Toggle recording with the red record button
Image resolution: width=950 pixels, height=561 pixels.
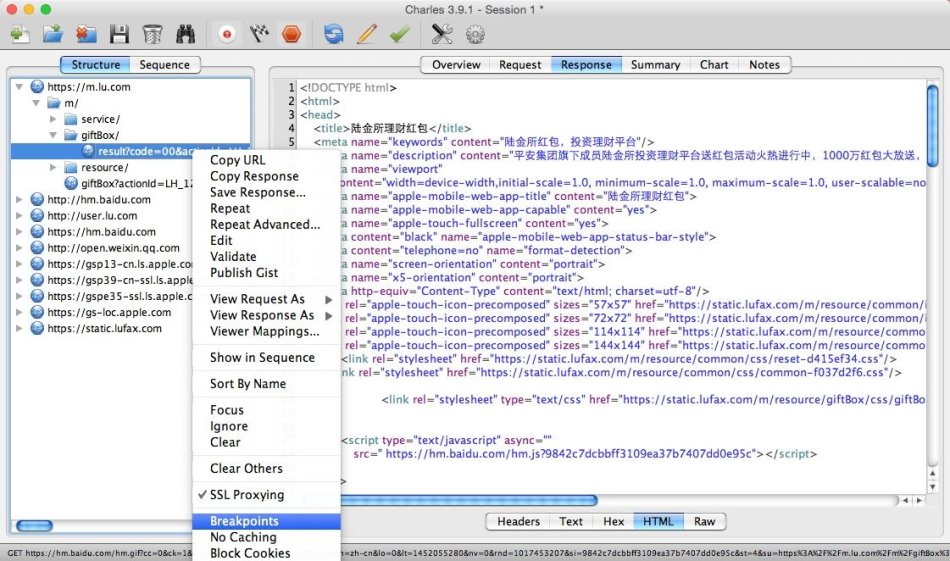pos(227,34)
